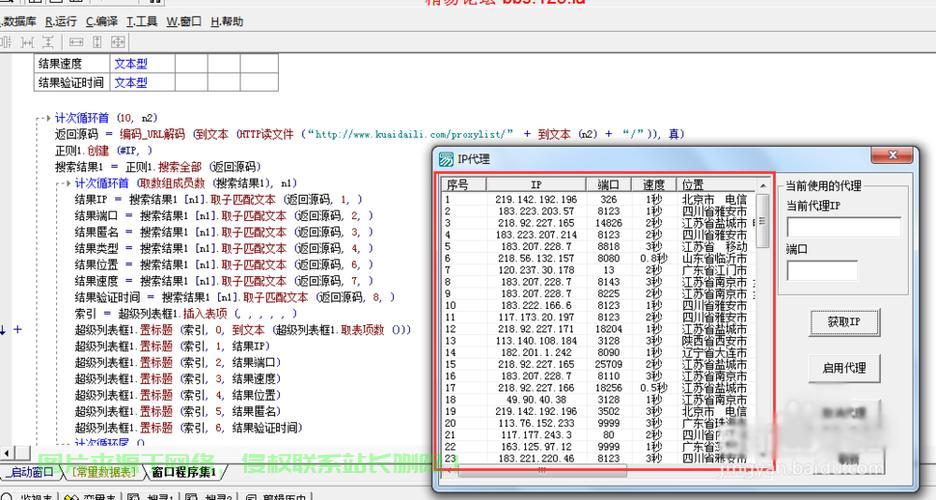This screenshot has height=500, width=936.
Task: Click the 结果速度 variable name cell
Action: pos(72,63)
